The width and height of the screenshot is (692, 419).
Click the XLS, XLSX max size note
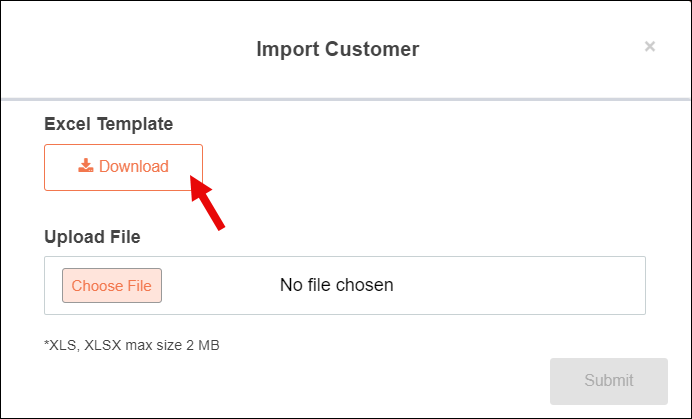[x=132, y=345]
